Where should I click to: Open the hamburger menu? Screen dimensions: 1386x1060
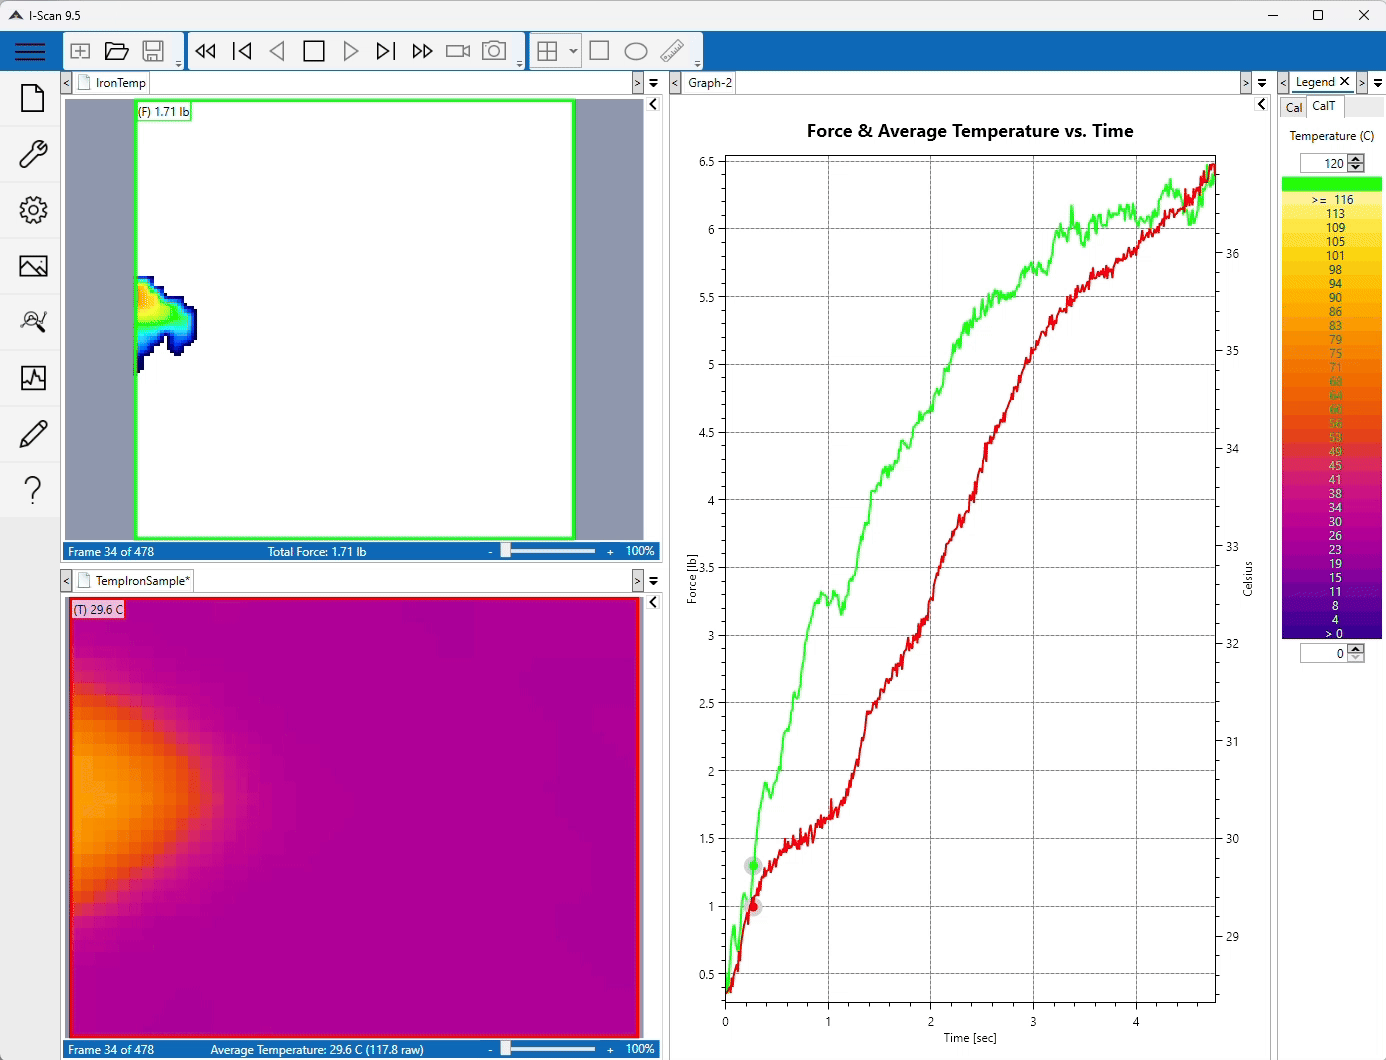tap(30, 51)
